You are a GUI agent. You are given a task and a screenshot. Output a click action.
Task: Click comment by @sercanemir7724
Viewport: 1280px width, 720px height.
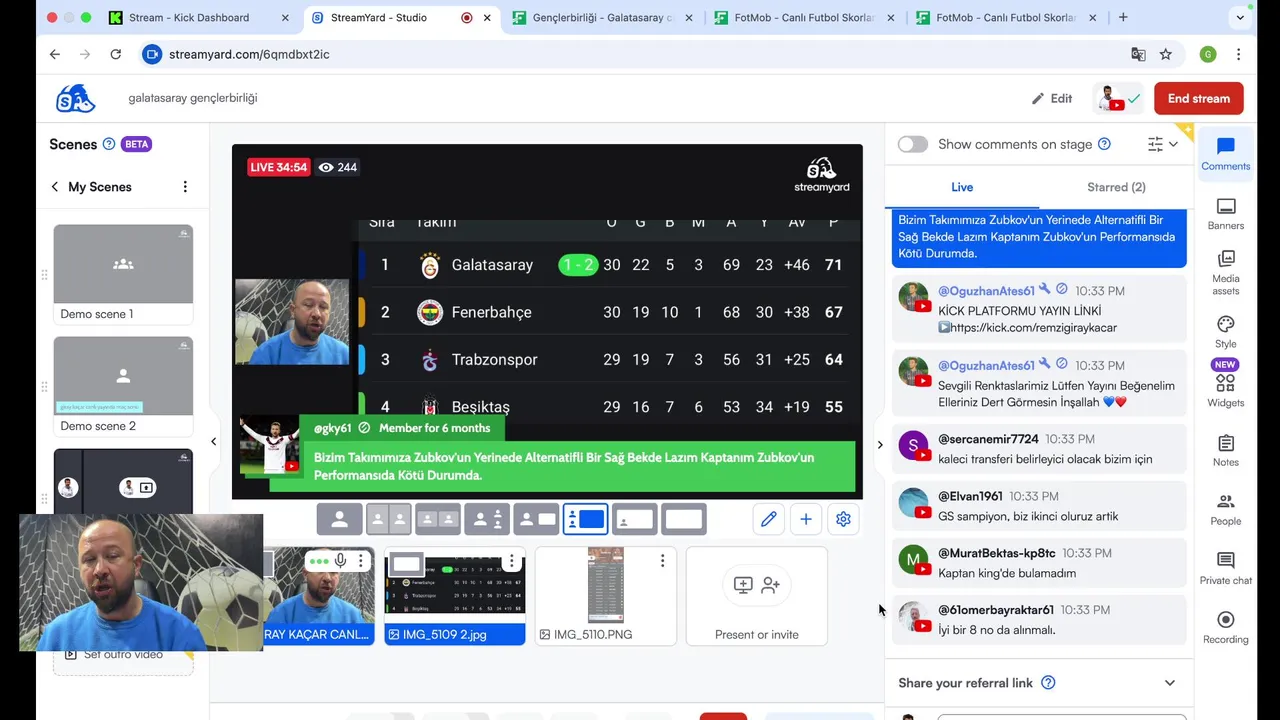pyautogui.click(x=1038, y=449)
